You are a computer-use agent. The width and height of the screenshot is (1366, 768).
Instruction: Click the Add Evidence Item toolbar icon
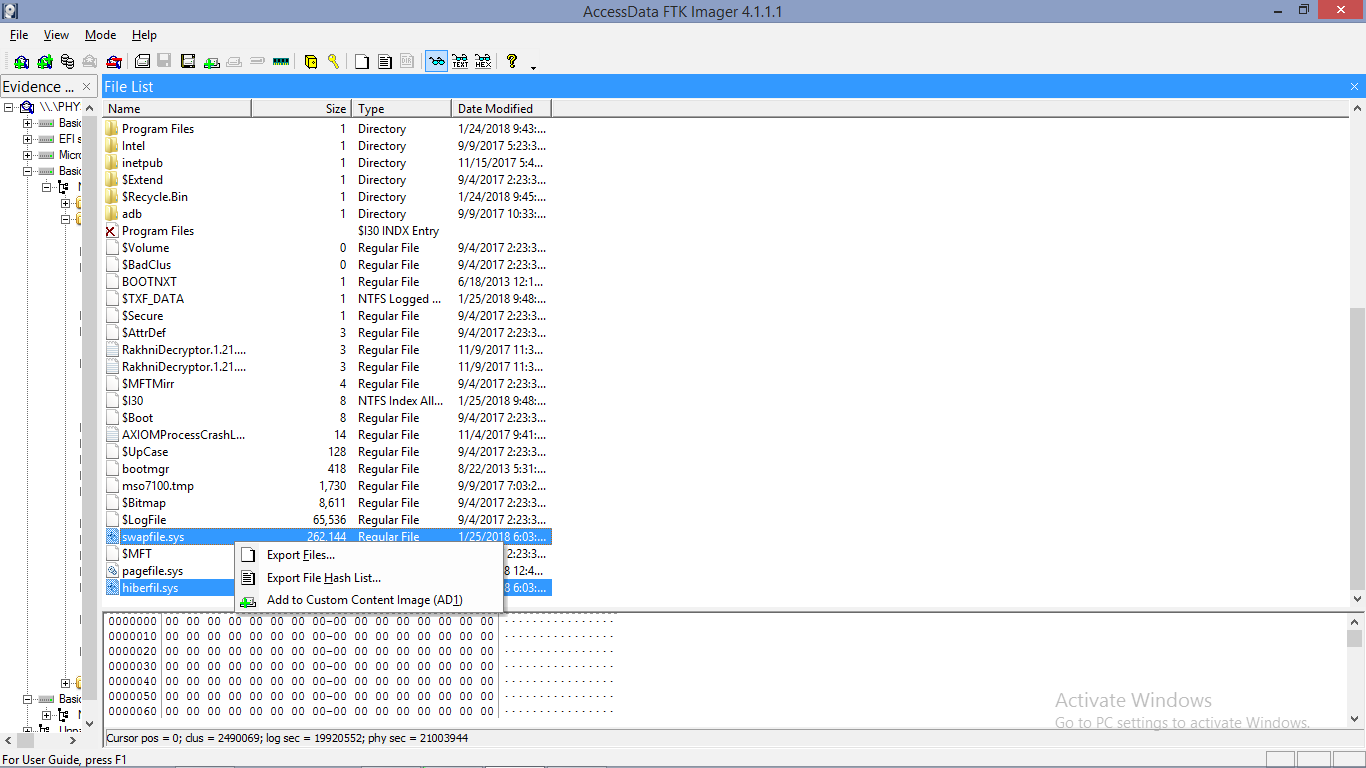pos(21,61)
